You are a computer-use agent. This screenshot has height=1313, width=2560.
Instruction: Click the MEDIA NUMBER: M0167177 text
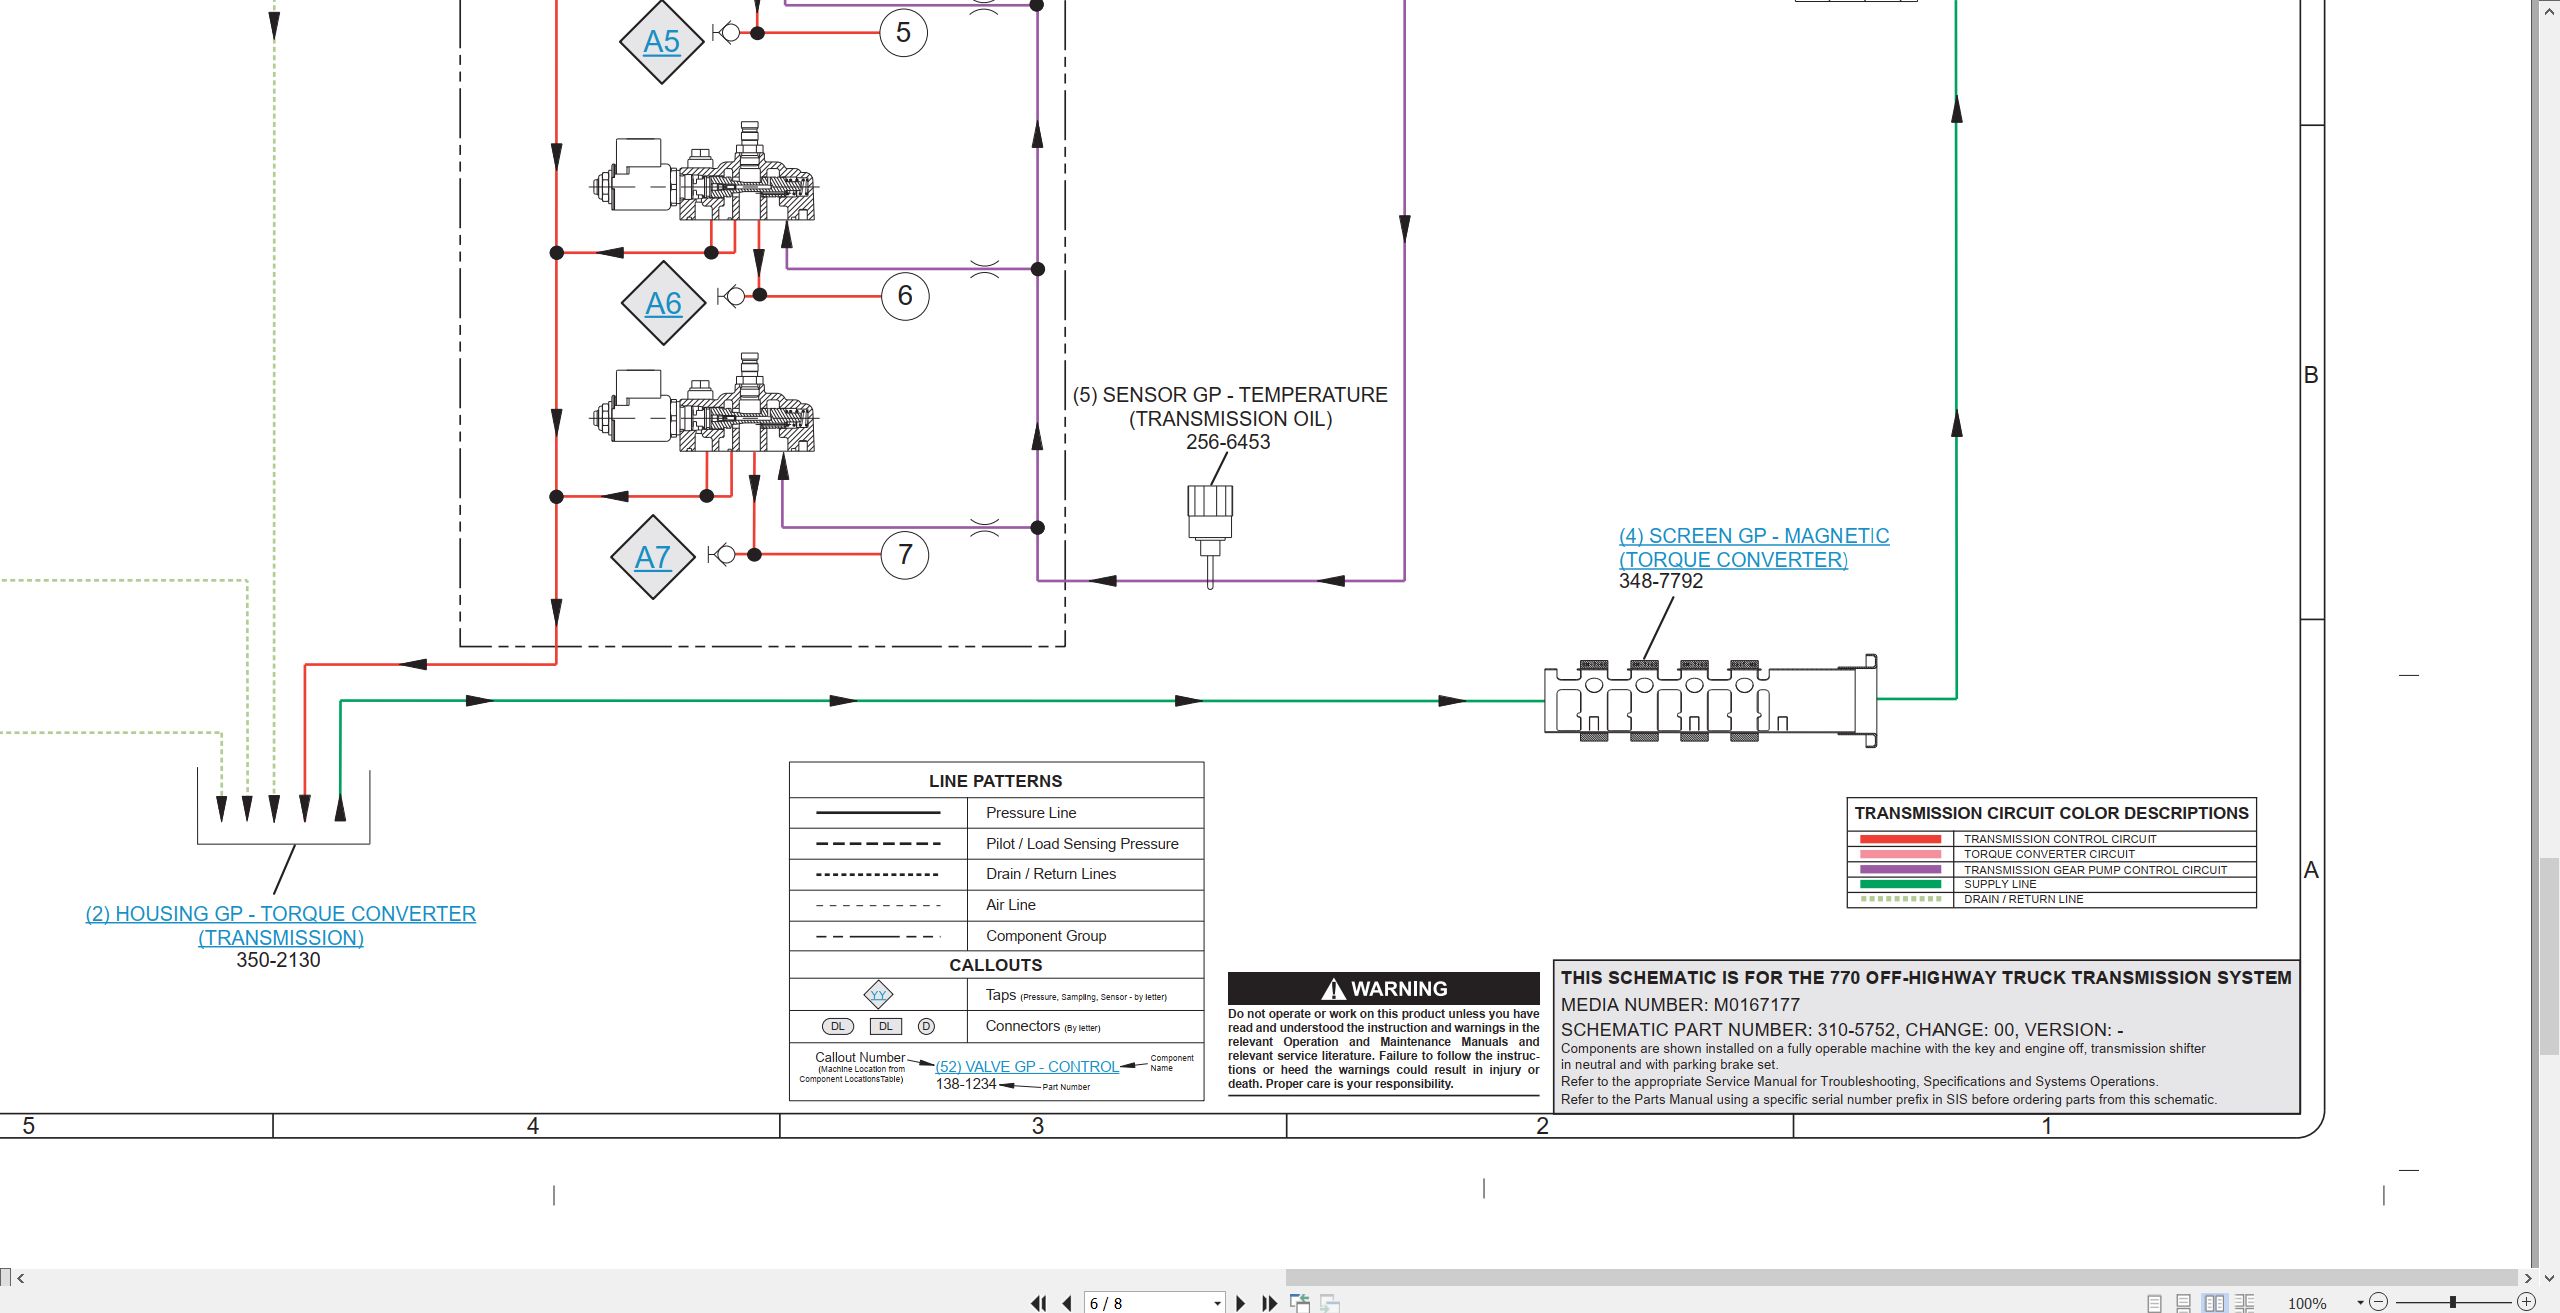pos(1680,1005)
